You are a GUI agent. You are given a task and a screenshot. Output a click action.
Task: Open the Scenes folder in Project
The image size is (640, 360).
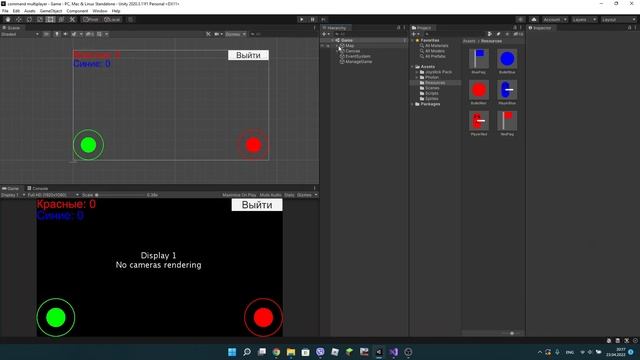coord(432,88)
